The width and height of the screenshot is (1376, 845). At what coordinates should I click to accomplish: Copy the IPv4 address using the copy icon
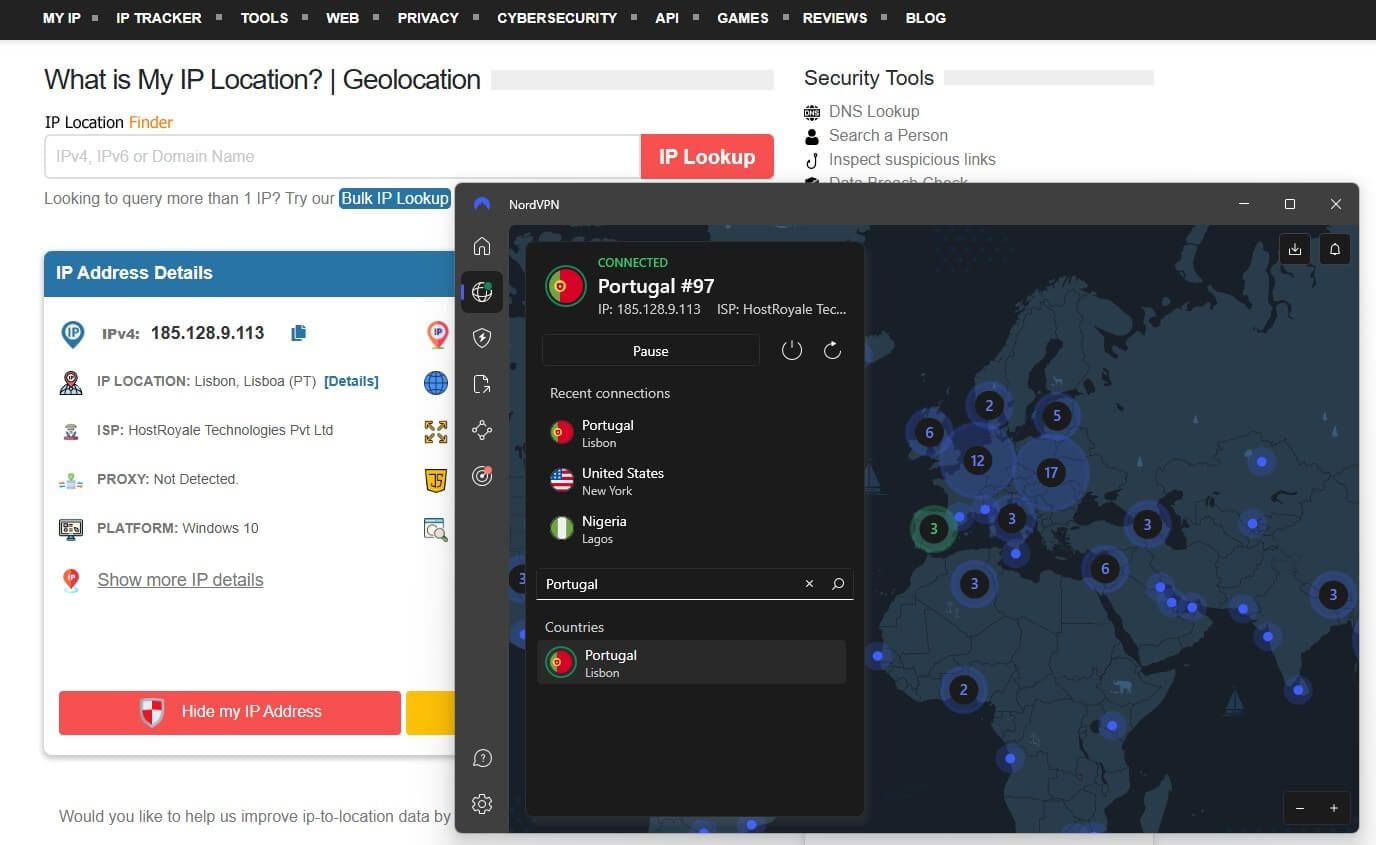298,332
